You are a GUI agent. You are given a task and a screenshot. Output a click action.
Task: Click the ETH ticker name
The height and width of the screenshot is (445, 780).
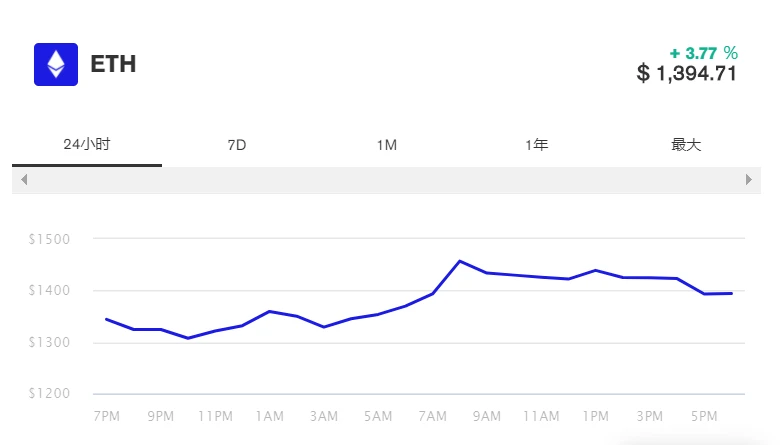point(113,64)
